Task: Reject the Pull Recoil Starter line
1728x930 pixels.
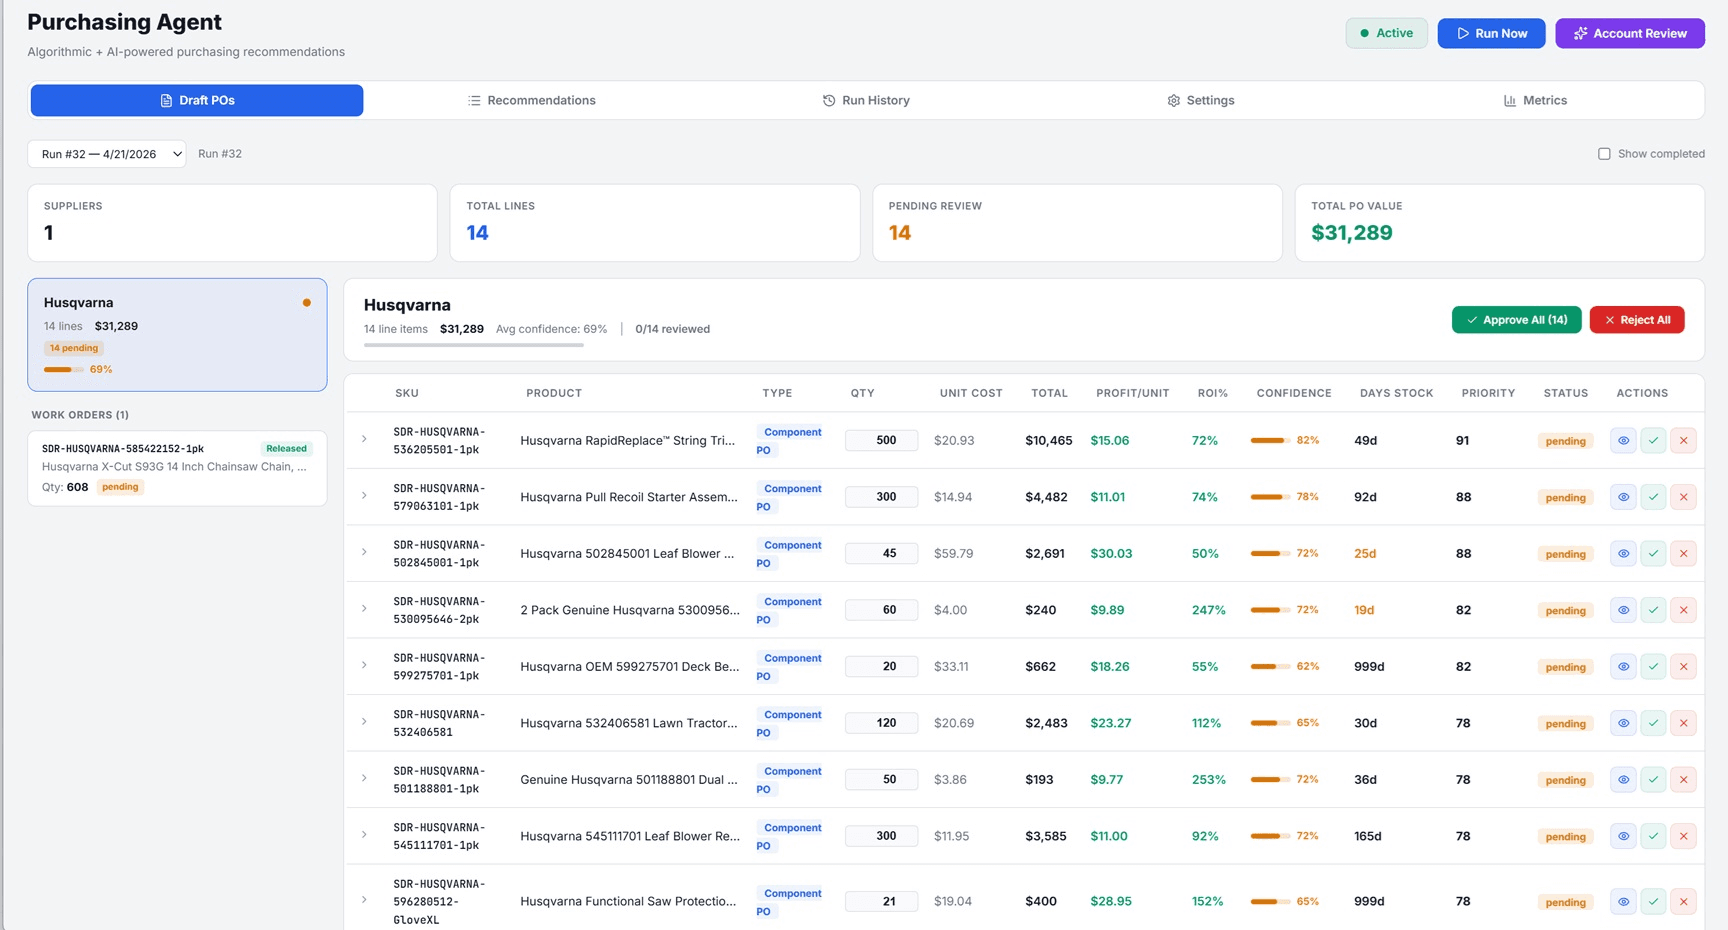Action: pos(1683,497)
